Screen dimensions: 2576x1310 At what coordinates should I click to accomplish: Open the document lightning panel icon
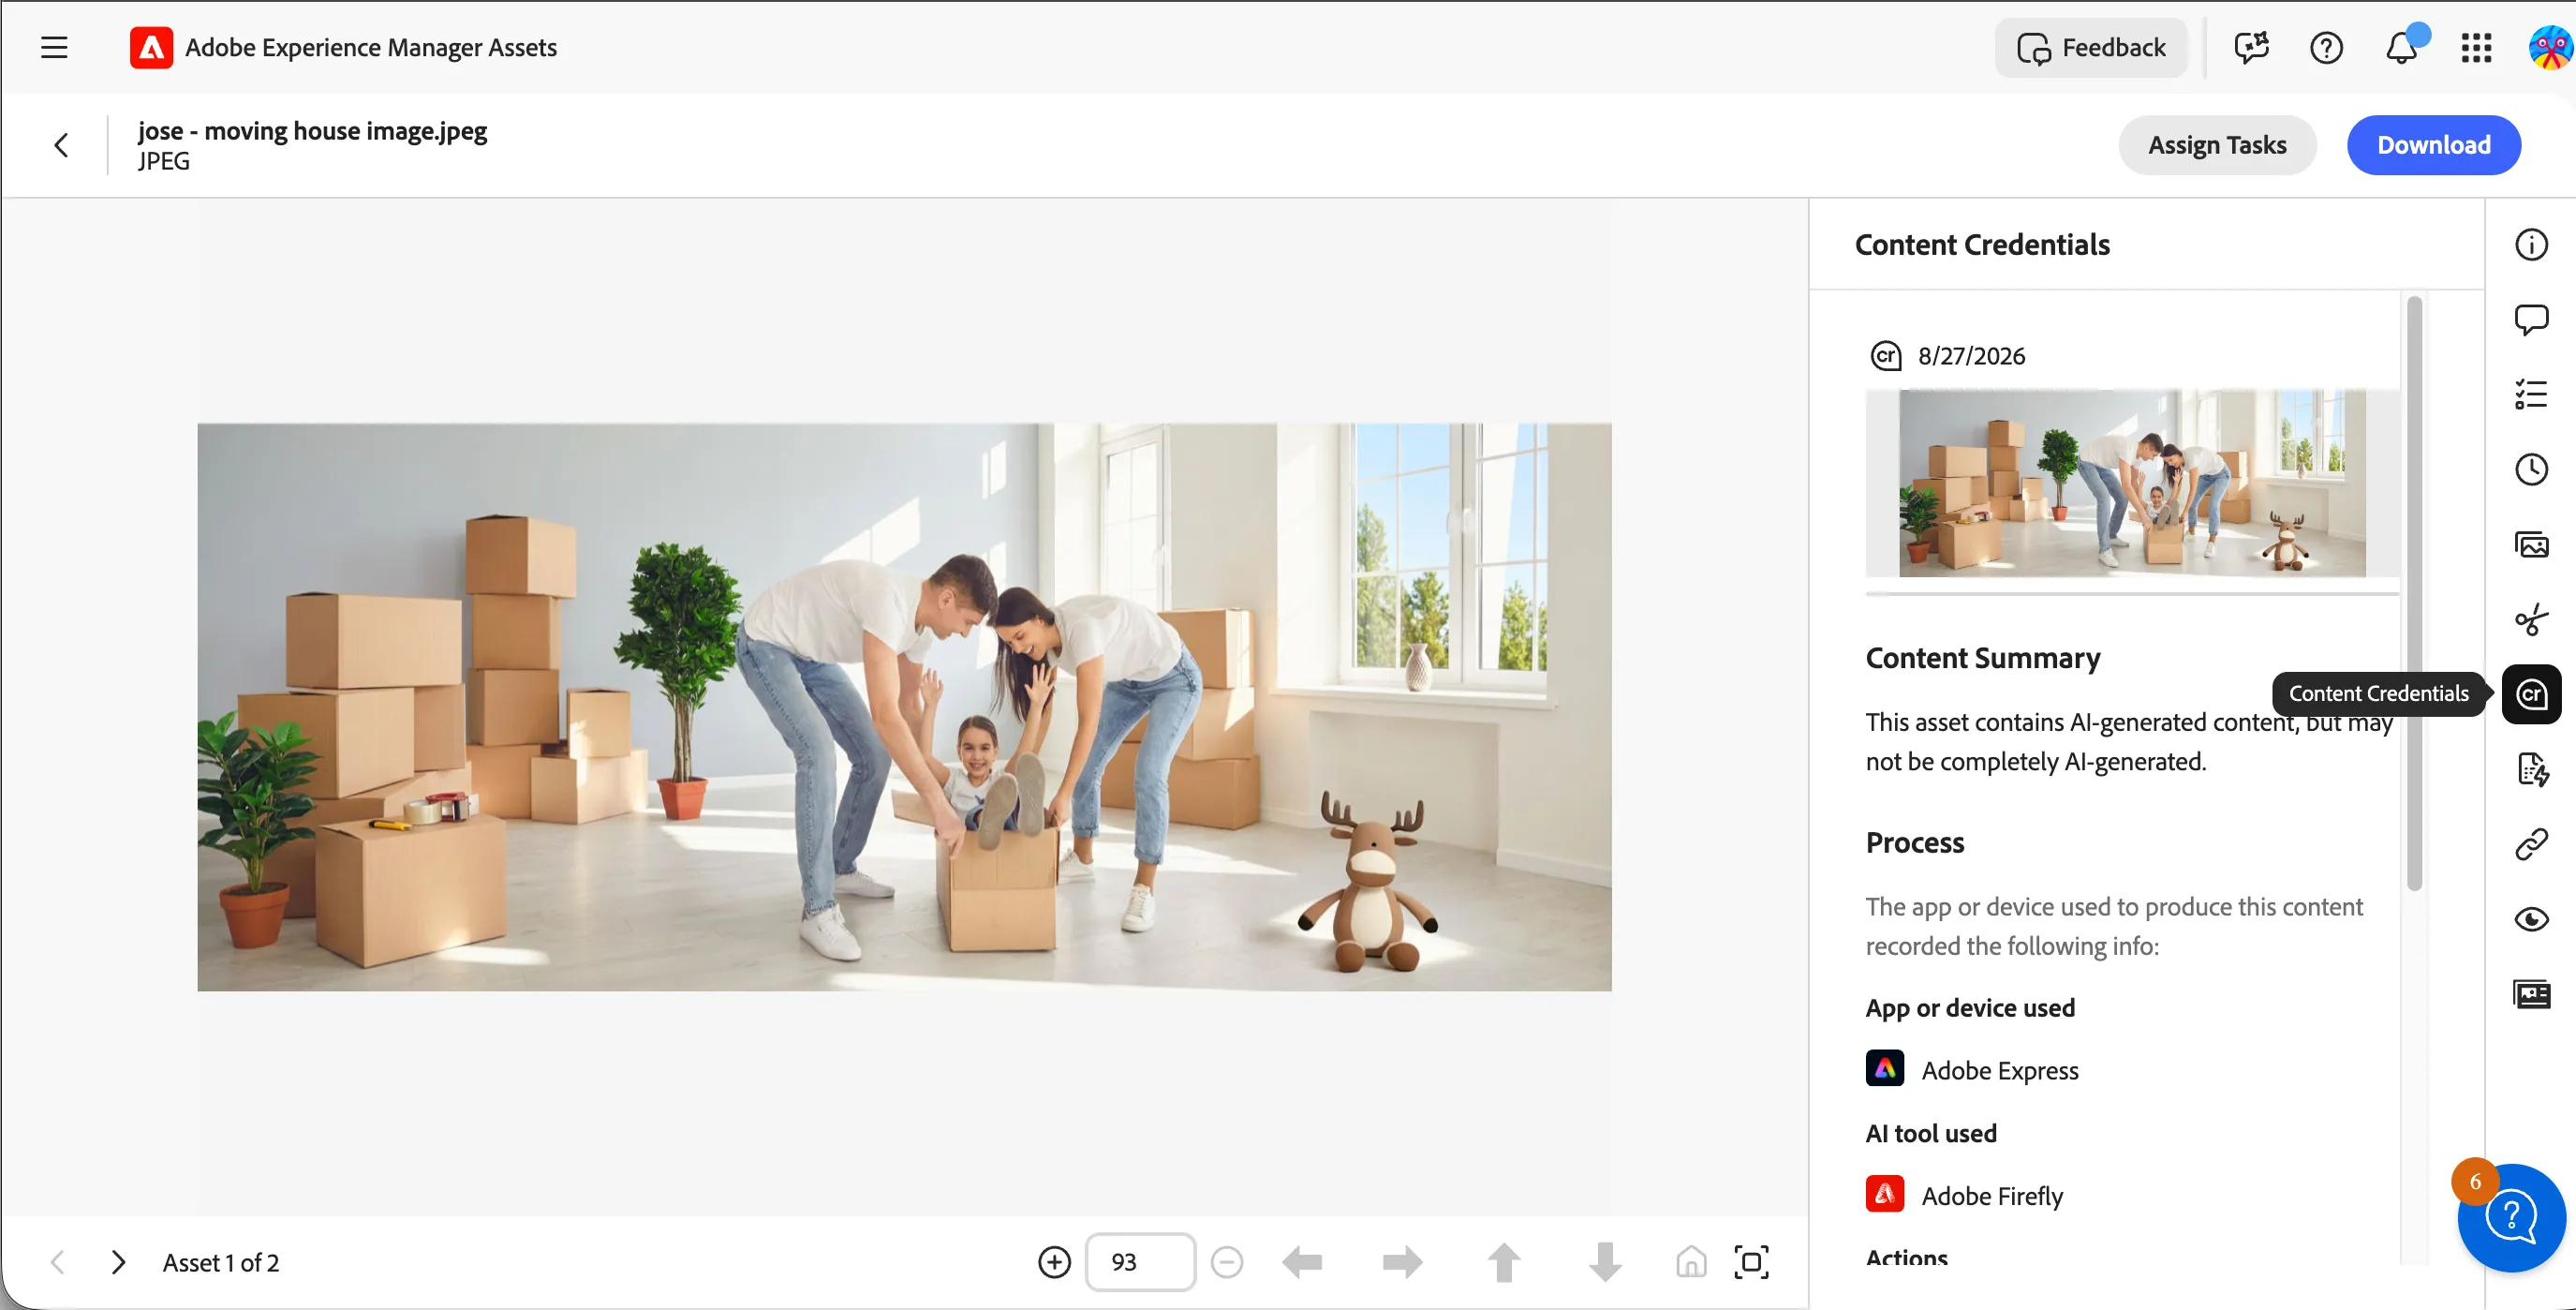tap(2531, 770)
